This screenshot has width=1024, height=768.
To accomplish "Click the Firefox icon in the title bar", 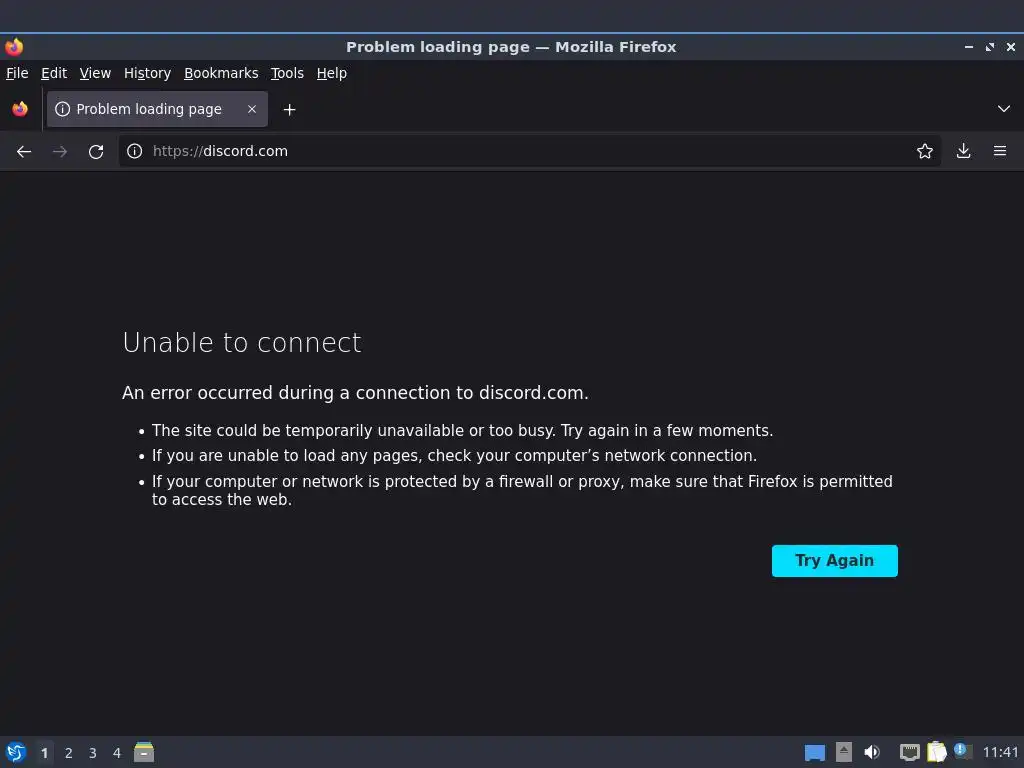I will 14,47.
